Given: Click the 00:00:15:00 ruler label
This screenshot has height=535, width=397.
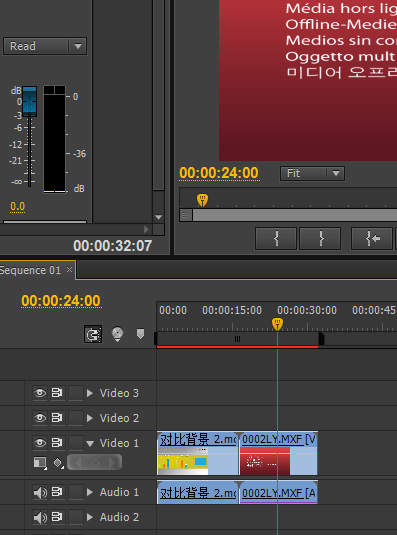Looking at the screenshot, I should pyautogui.click(x=232, y=310).
